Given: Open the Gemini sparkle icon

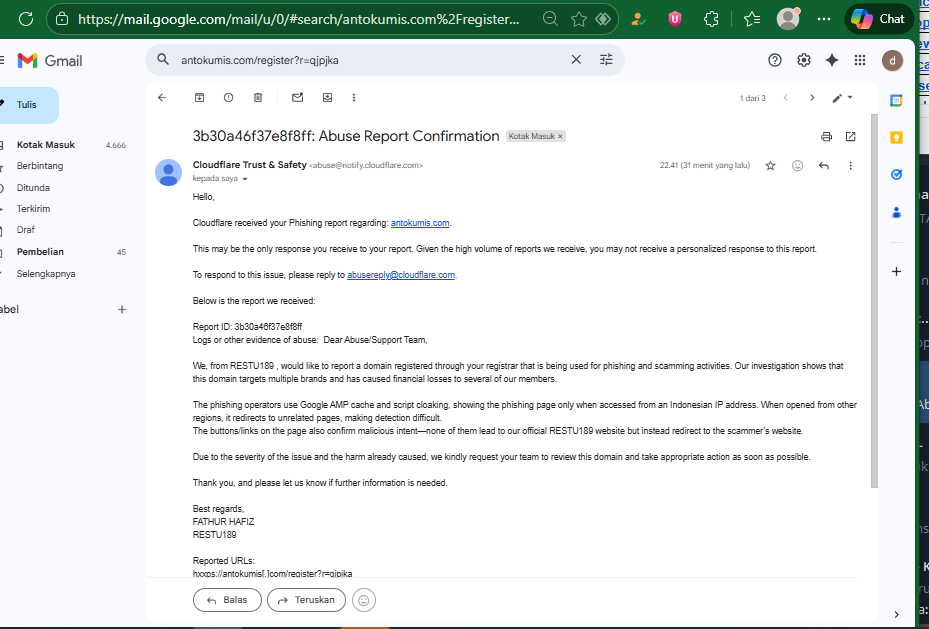Looking at the screenshot, I should [x=832, y=60].
